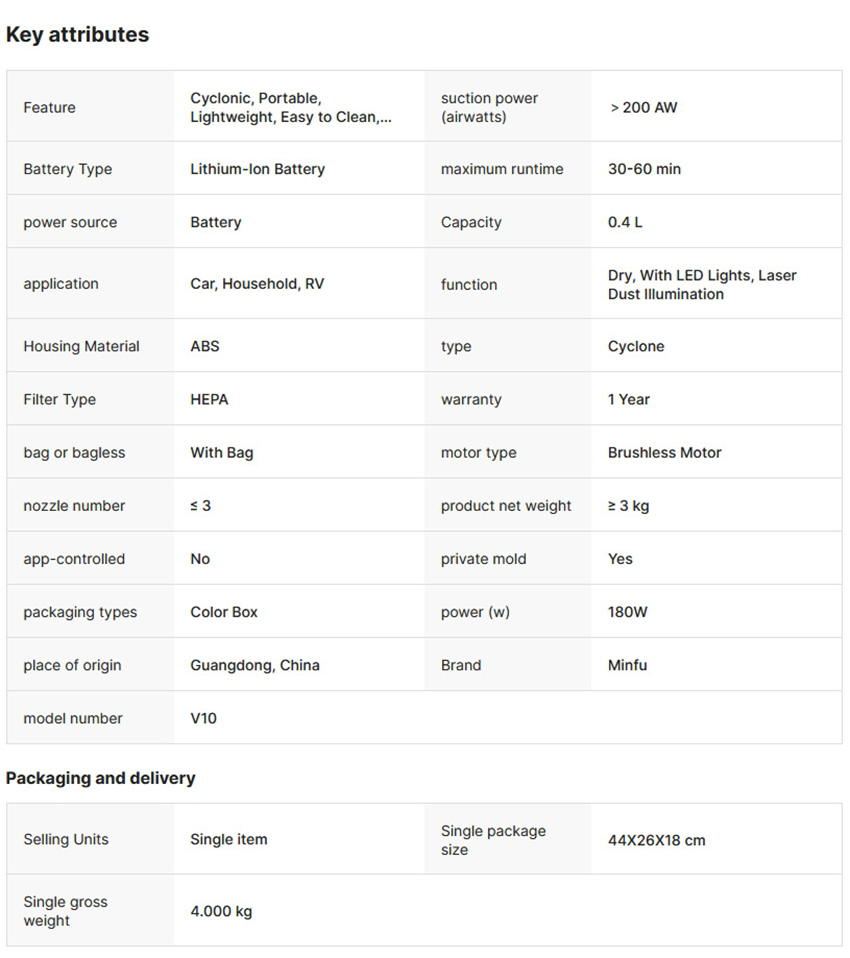Click the suction power (airwatts) label
The height and width of the screenshot is (958, 850).
[x=489, y=108]
